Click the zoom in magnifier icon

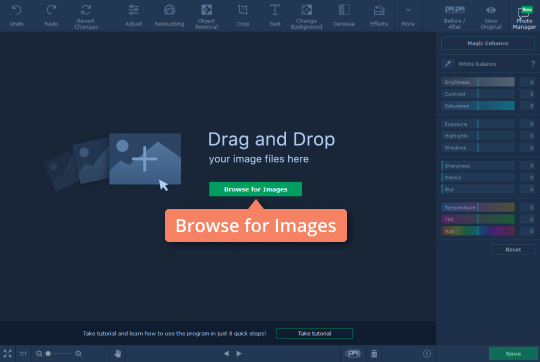point(78,353)
